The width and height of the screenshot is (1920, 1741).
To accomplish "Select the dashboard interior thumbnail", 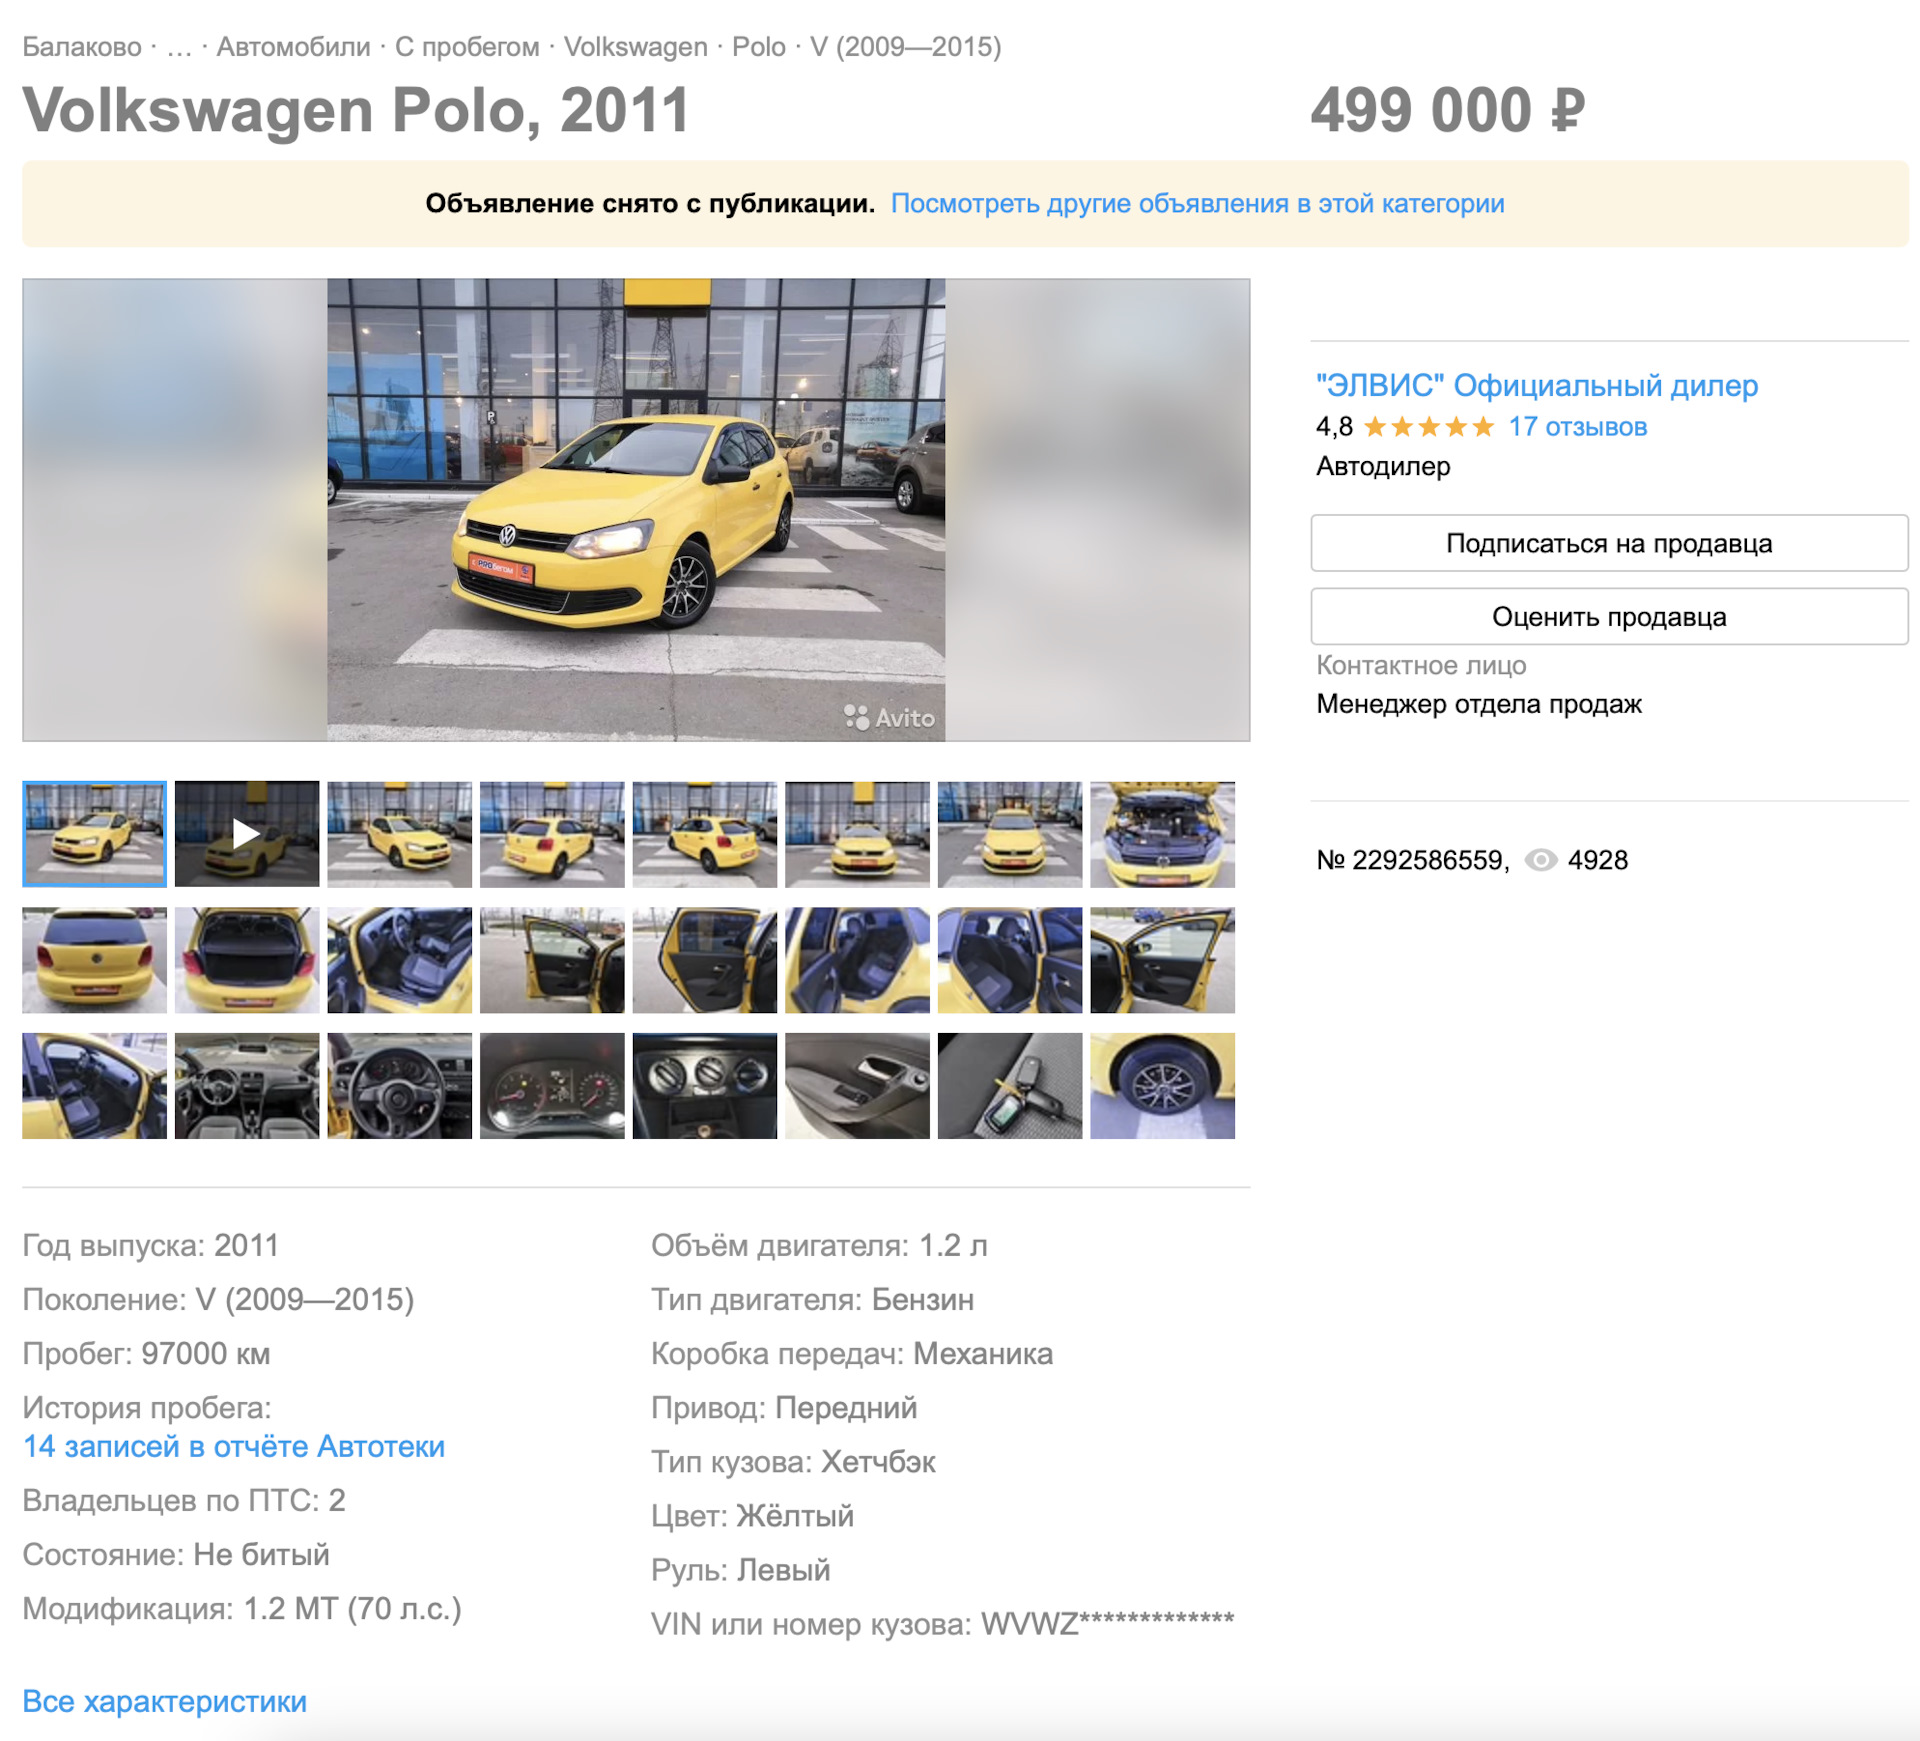I will click(x=247, y=1086).
